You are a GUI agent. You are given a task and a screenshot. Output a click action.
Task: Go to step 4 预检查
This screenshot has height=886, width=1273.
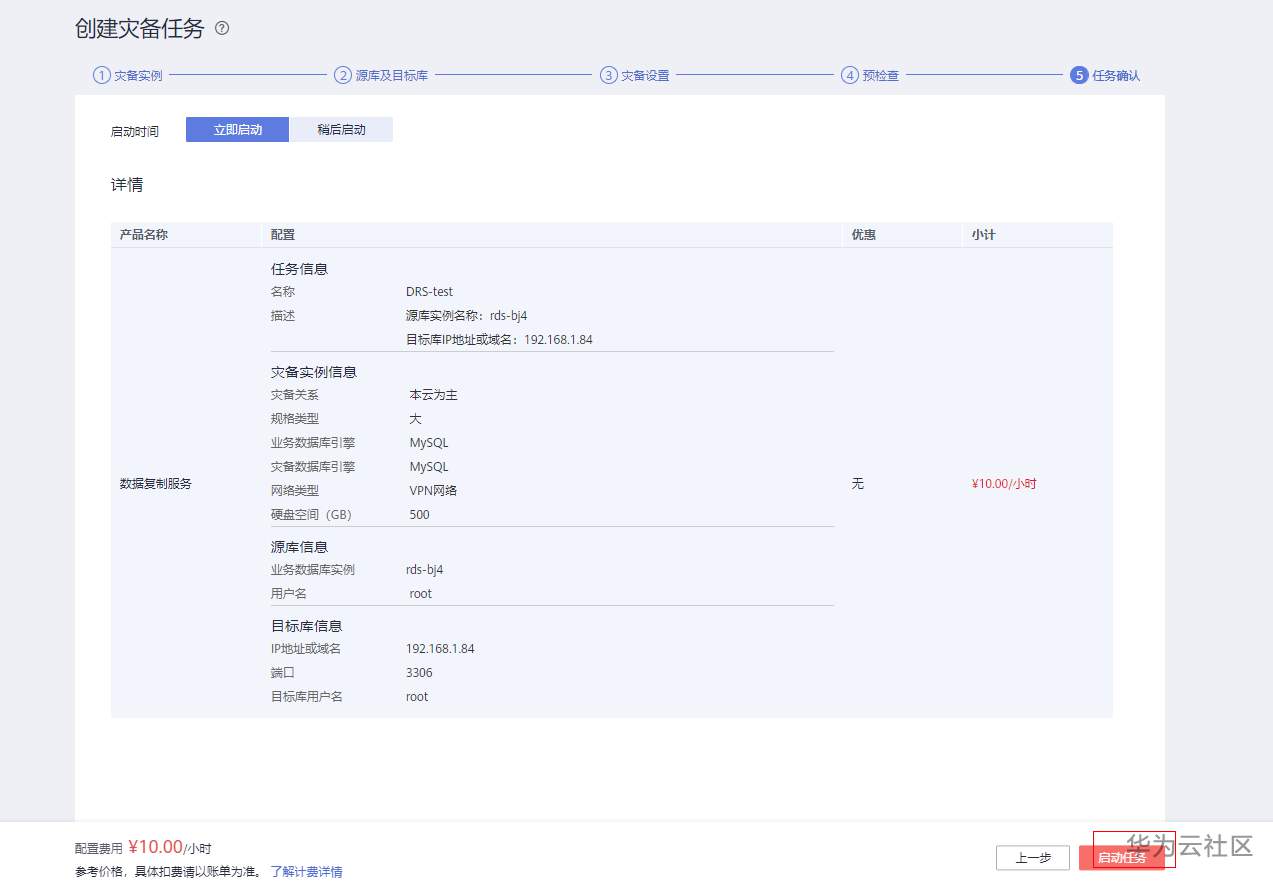870,75
